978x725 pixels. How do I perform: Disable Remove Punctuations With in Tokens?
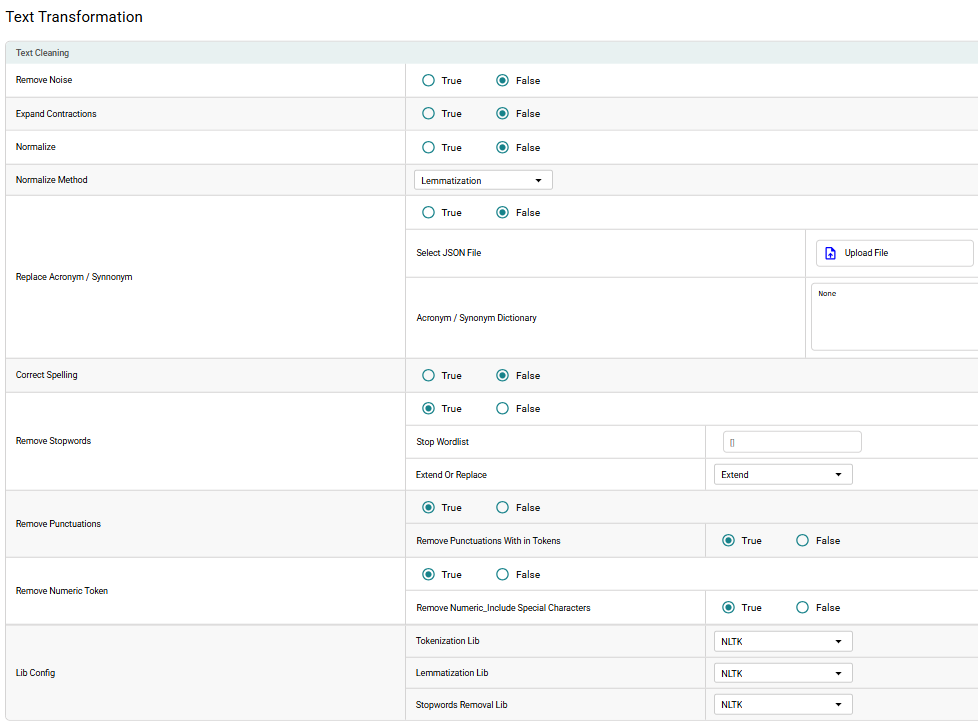tap(802, 541)
